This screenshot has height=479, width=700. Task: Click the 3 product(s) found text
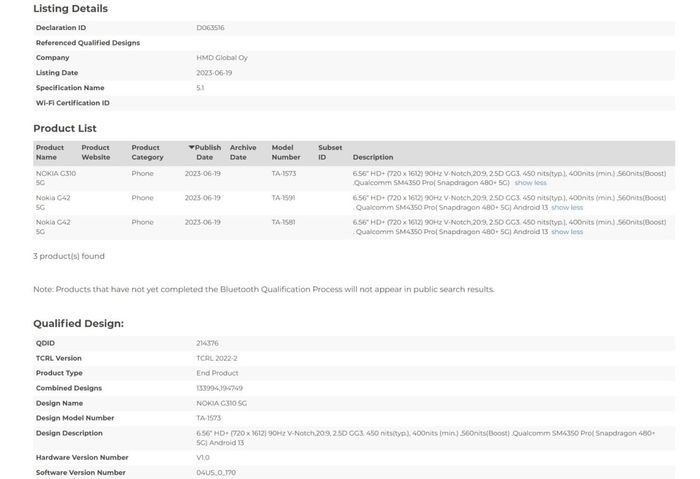tap(69, 256)
